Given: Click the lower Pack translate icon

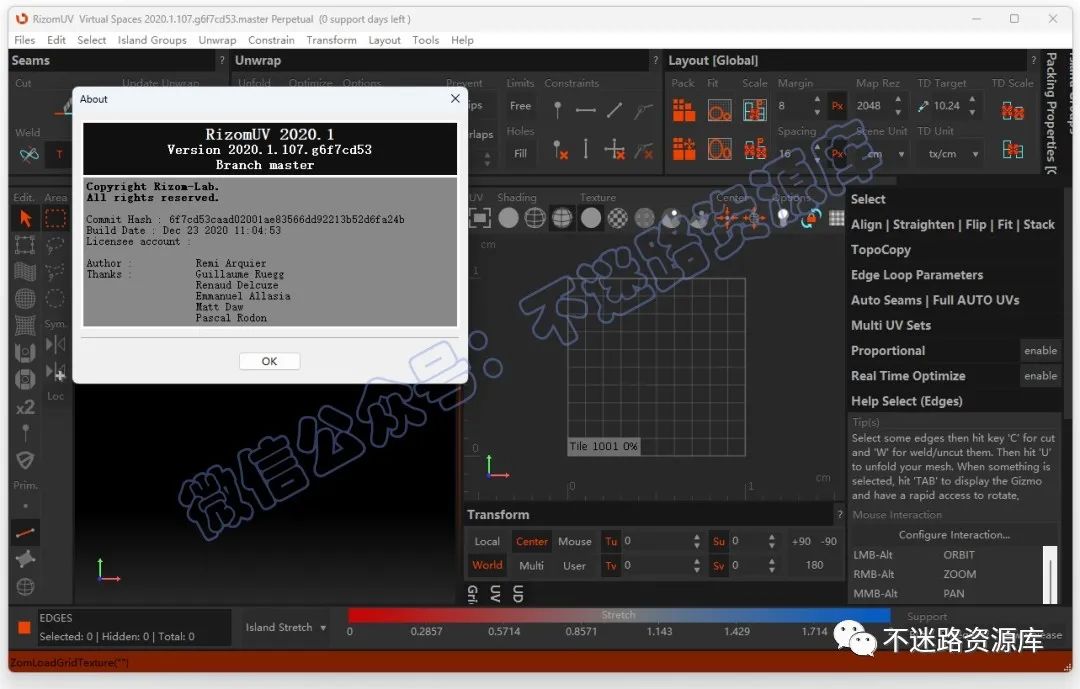Looking at the screenshot, I should point(683,148).
